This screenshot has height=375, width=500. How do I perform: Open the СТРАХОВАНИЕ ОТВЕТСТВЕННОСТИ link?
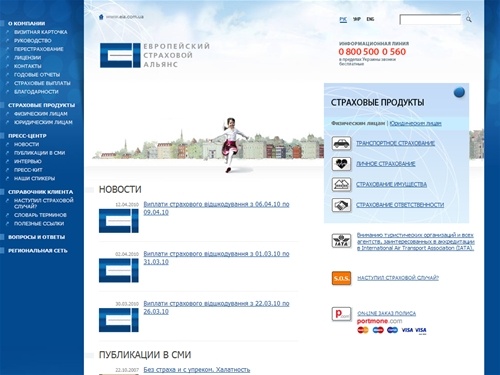tap(400, 205)
